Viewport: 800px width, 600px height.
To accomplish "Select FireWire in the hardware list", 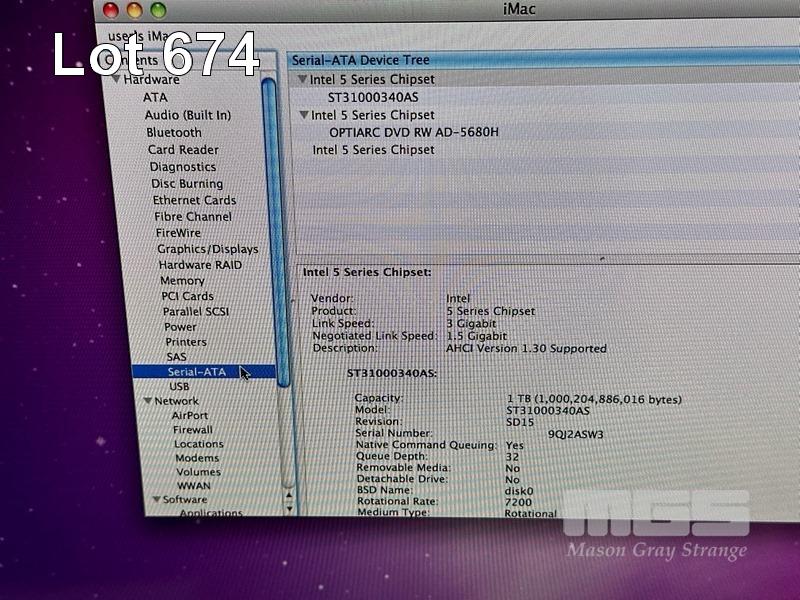I will tap(178, 233).
